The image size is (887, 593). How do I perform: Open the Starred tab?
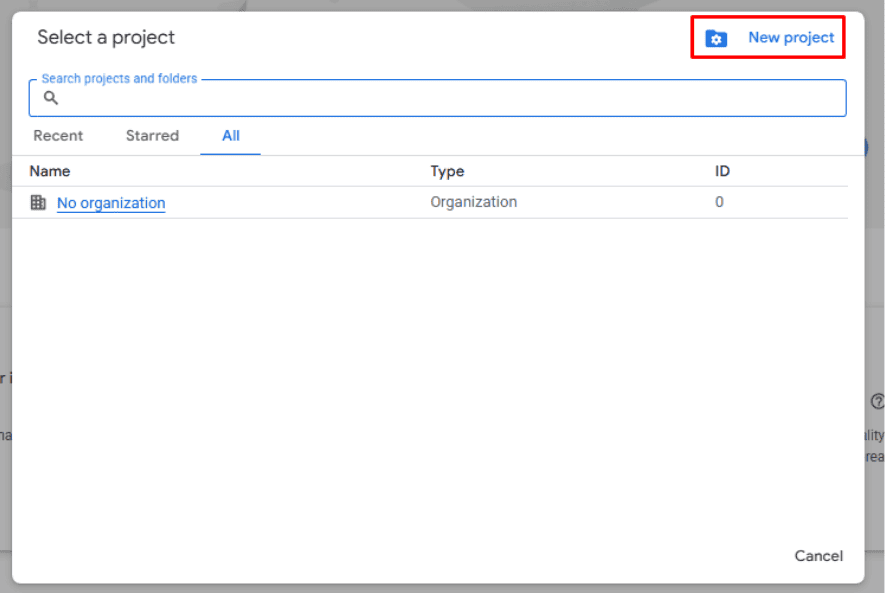[x=152, y=136]
